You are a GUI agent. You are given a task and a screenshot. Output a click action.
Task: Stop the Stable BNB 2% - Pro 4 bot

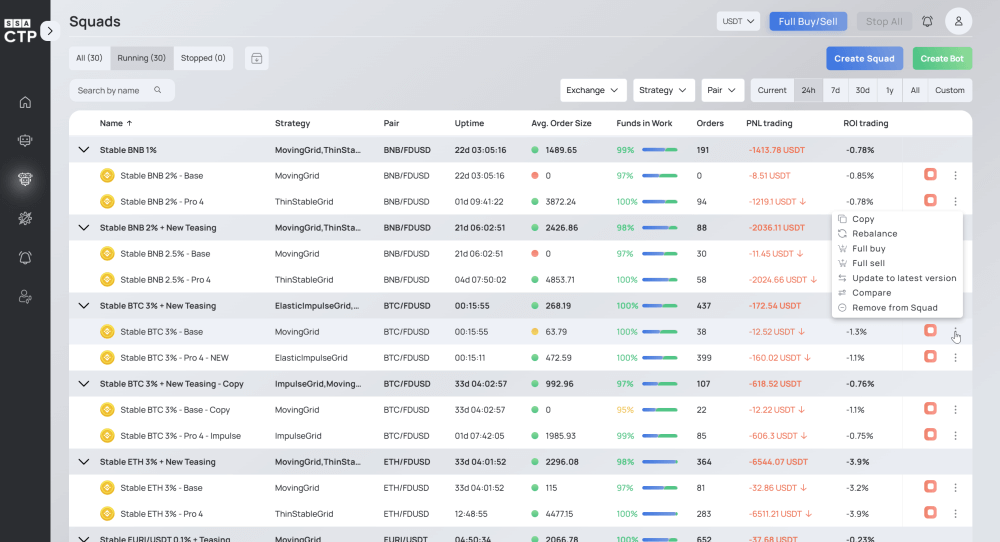[930, 200]
